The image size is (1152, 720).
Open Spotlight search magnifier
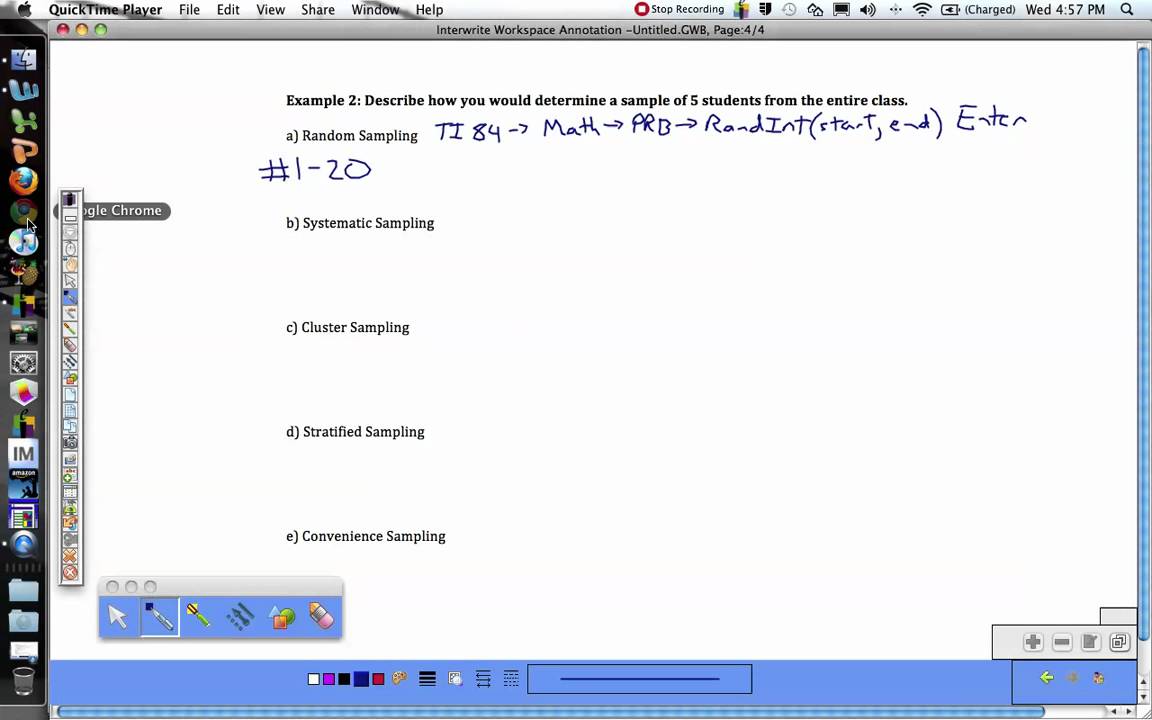(1127, 10)
